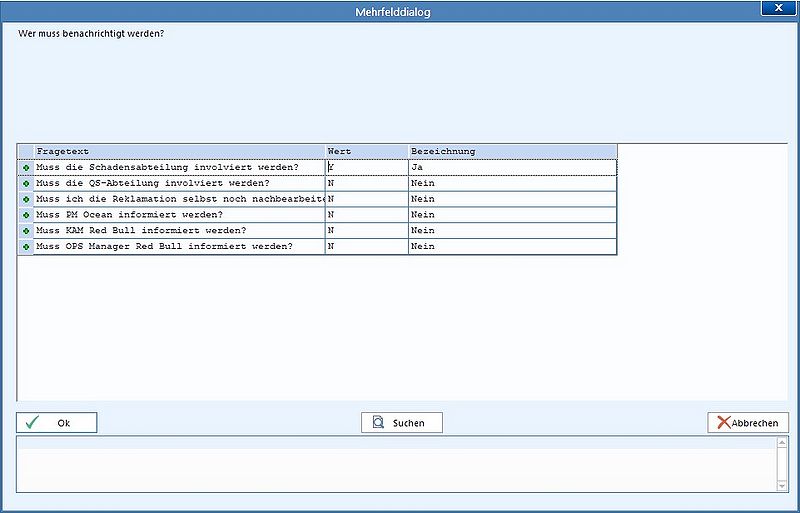
Task: Click the Wert column header
Action: 367,152
